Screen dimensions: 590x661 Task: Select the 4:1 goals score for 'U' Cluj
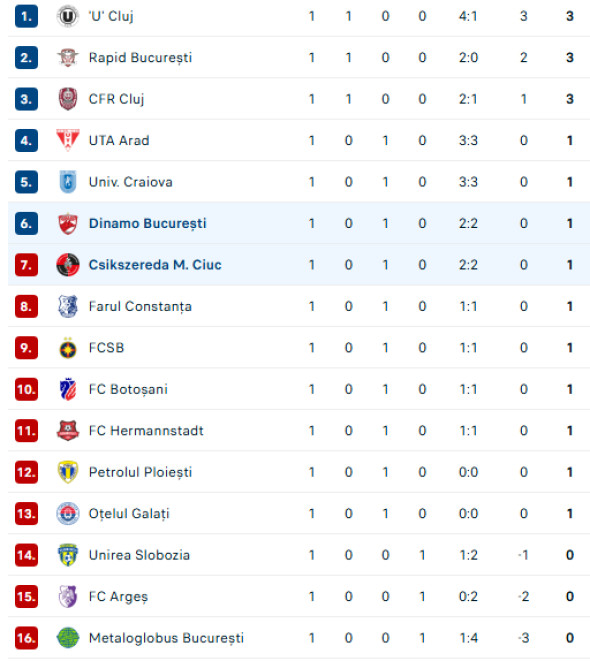click(x=468, y=16)
